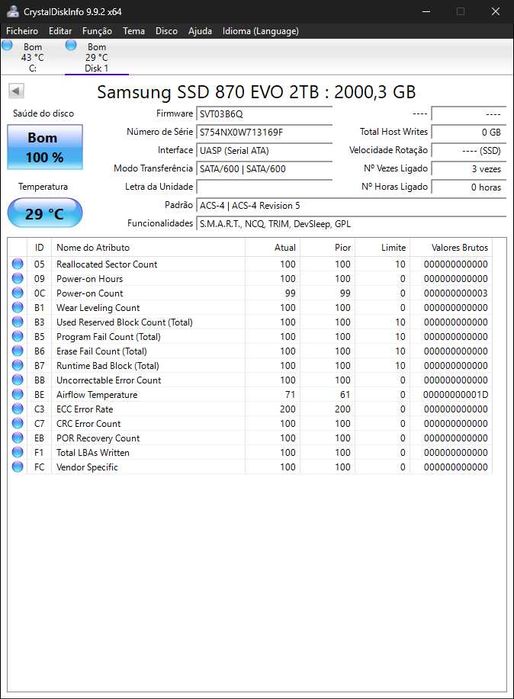
Task: Click the Nome do Atributo column header
Action: (x=148, y=247)
